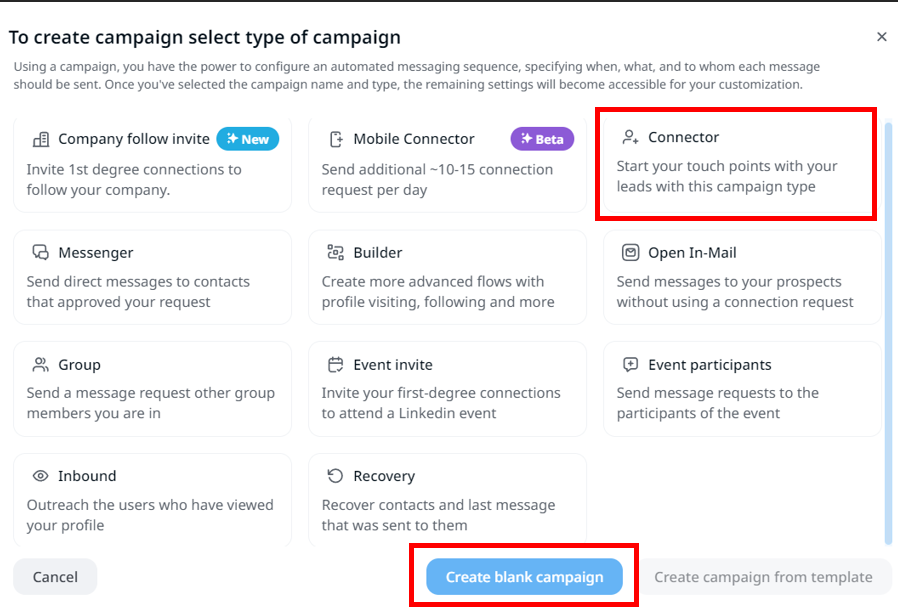Click the Inbound eye icon
The width and height of the screenshot is (898, 610).
(x=41, y=476)
